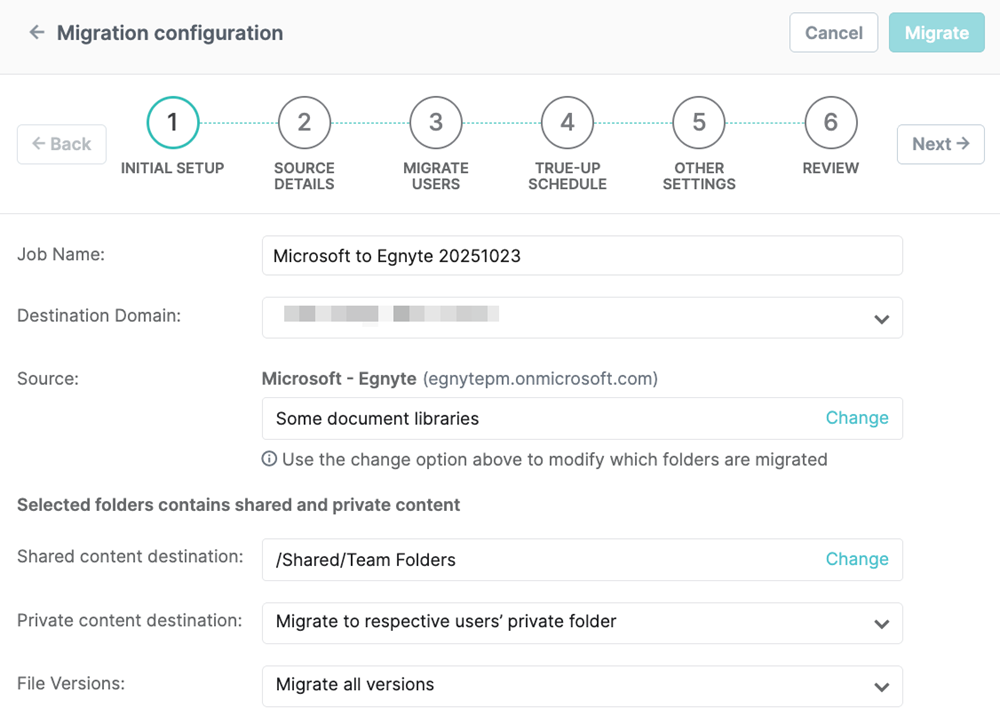
Task: Open Private content destination dropdown
Action: coord(881,623)
